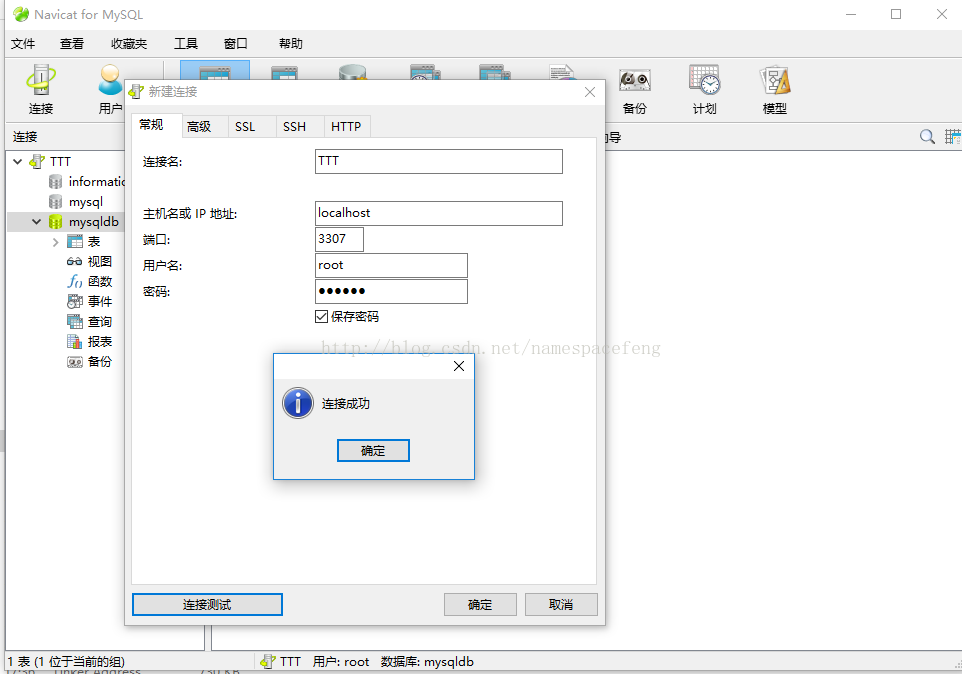This screenshot has width=962, height=674.
Task: Click 确定 in the 连接成功 message box
Action: (x=373, y=451)
